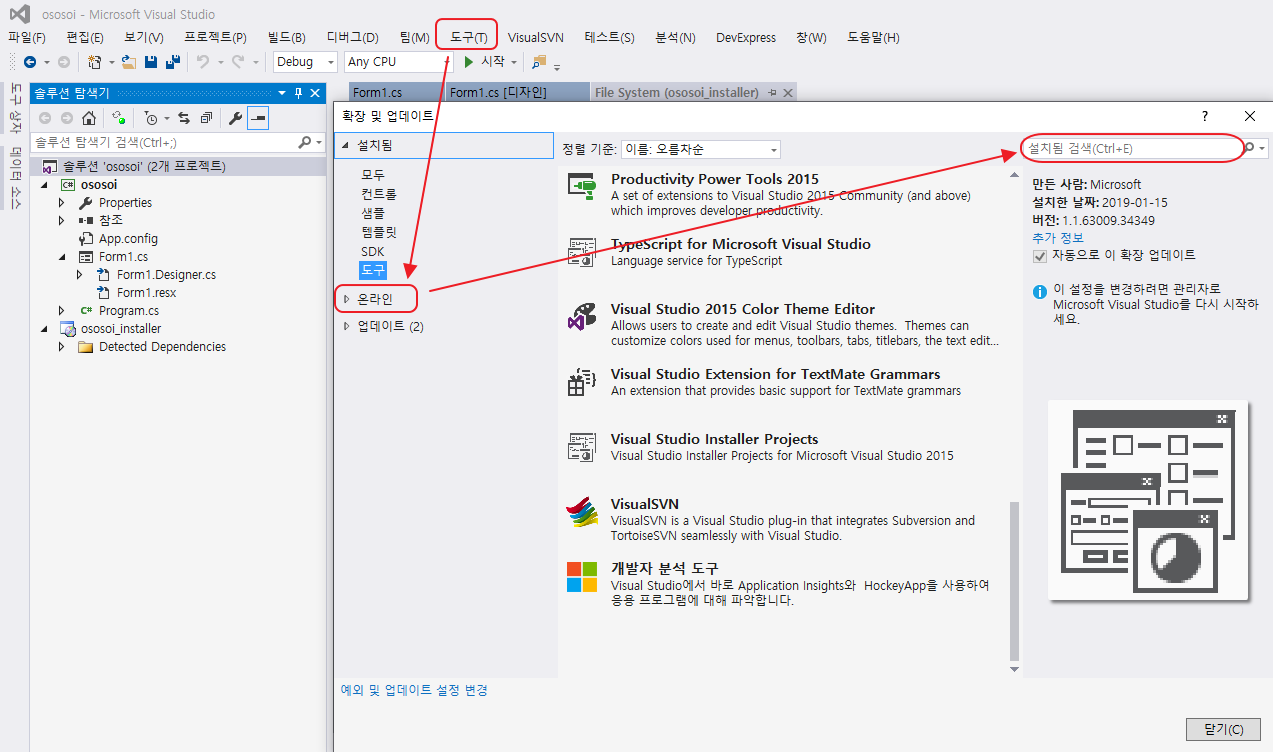Toggle the auto-update this extension checkbox
This screenshot has width=1273, height=752.
tap(1040, 256)
